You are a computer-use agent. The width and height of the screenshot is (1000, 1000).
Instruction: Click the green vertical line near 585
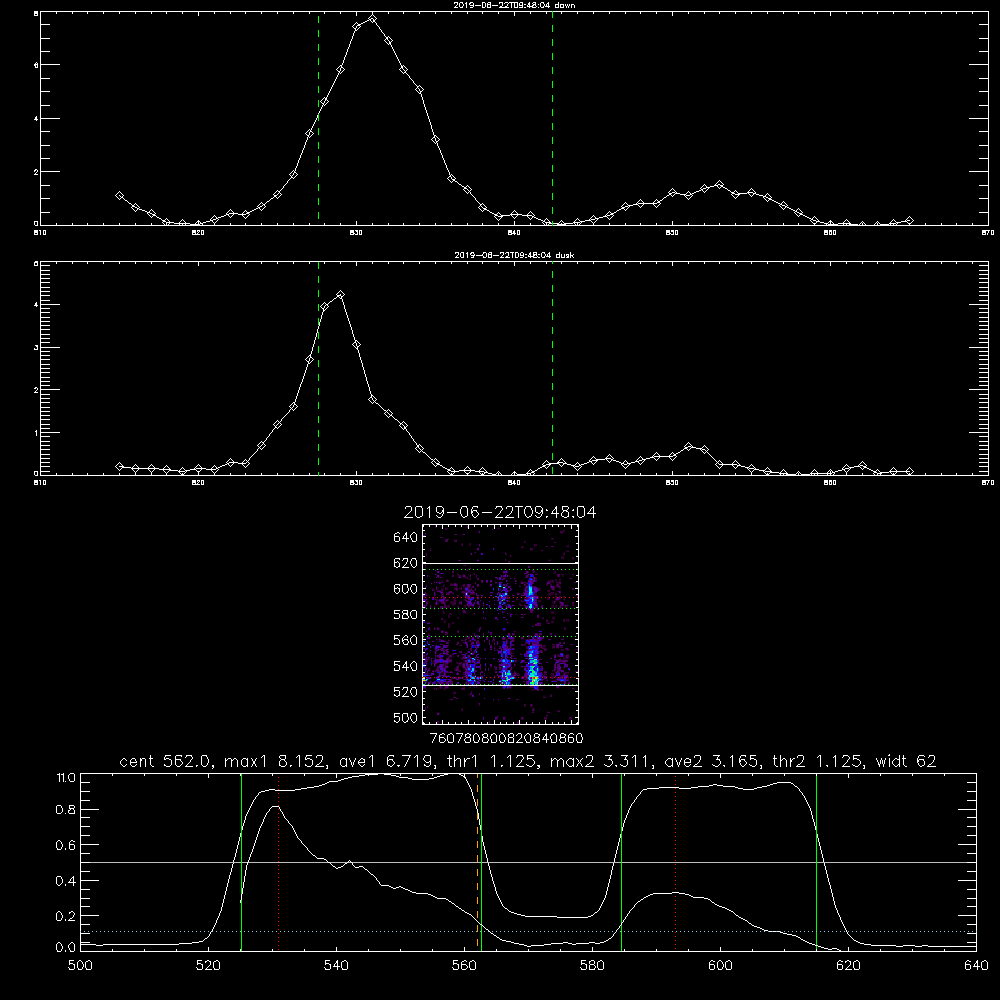621,862
